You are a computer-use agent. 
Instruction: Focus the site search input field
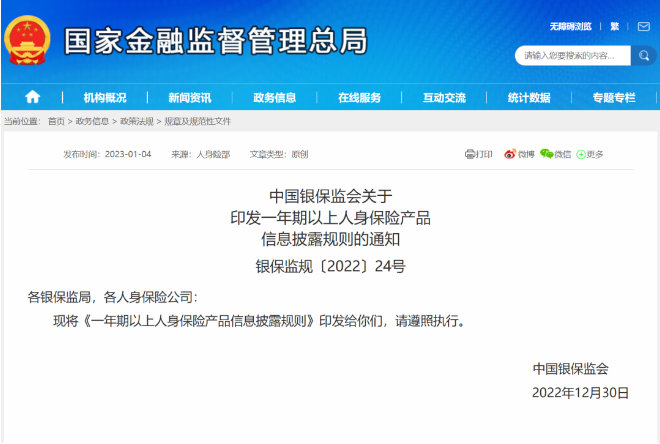click(x=573, y=56)
